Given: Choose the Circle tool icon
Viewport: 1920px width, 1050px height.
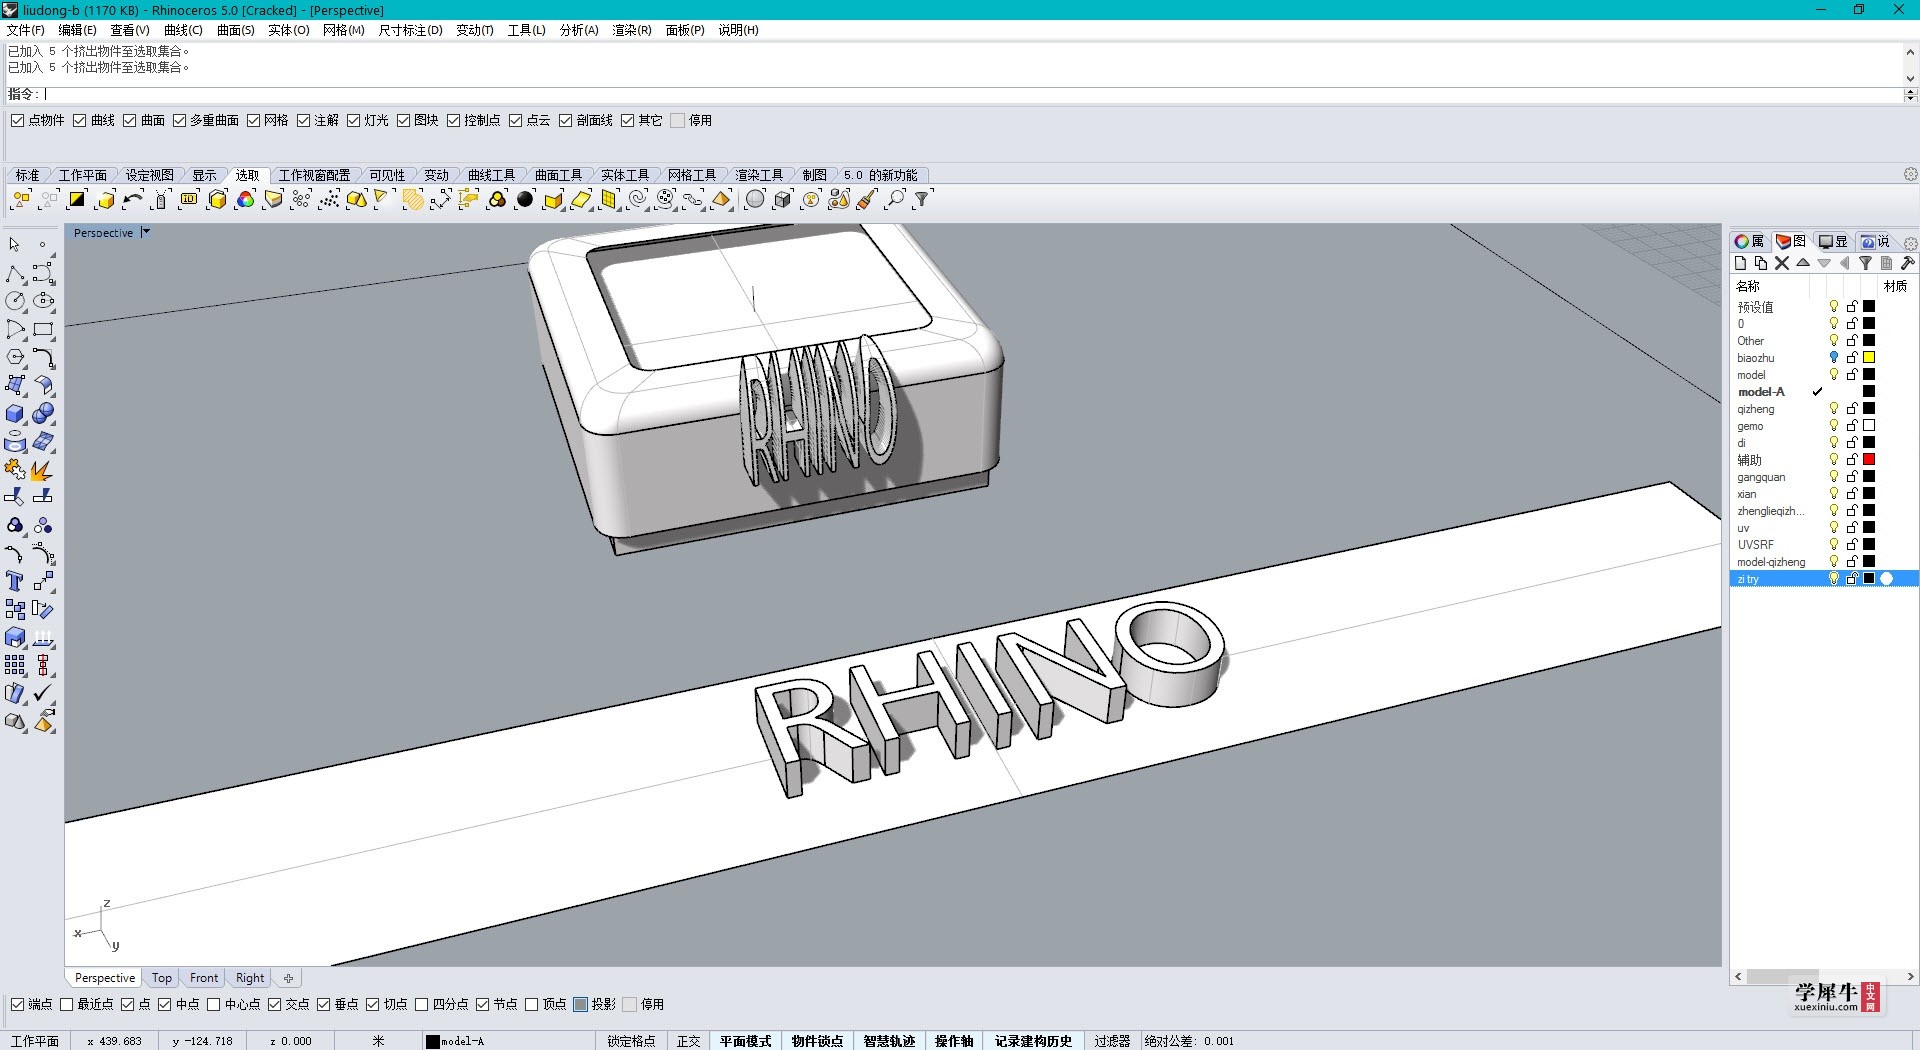Looking at the screenshot, I should (15, 301).
